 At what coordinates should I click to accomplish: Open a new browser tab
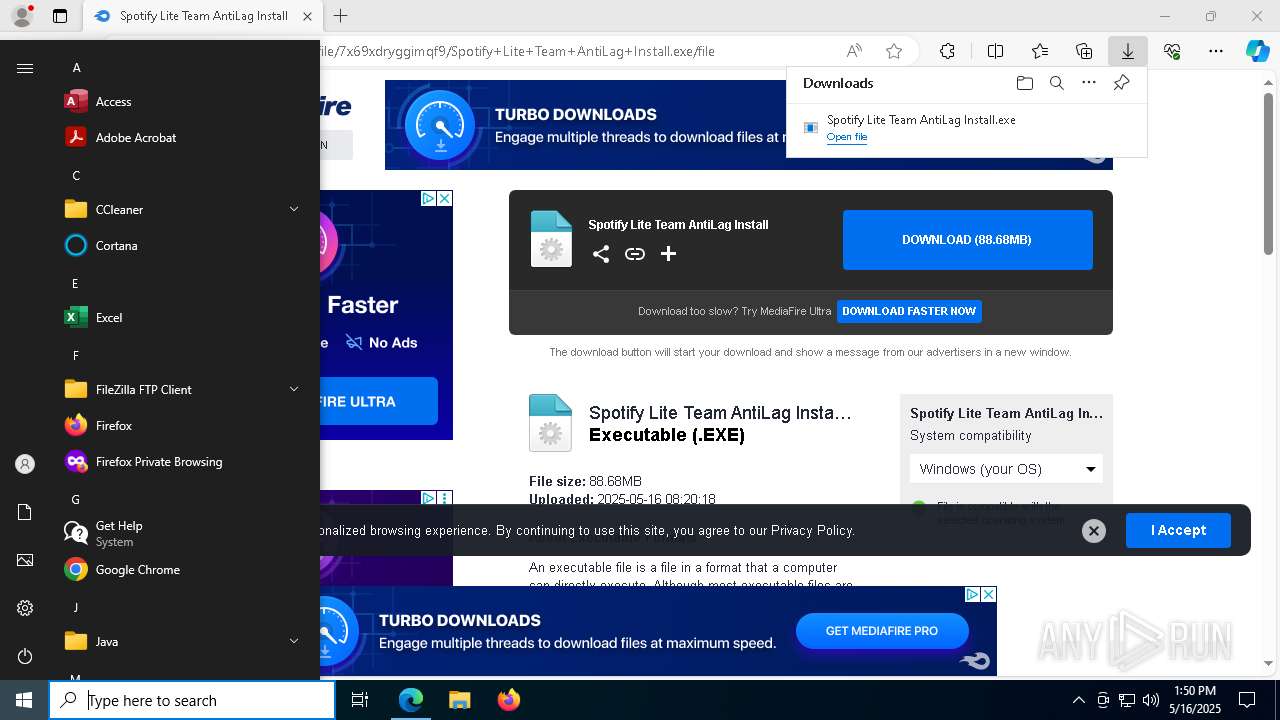[x=341, y=16]
